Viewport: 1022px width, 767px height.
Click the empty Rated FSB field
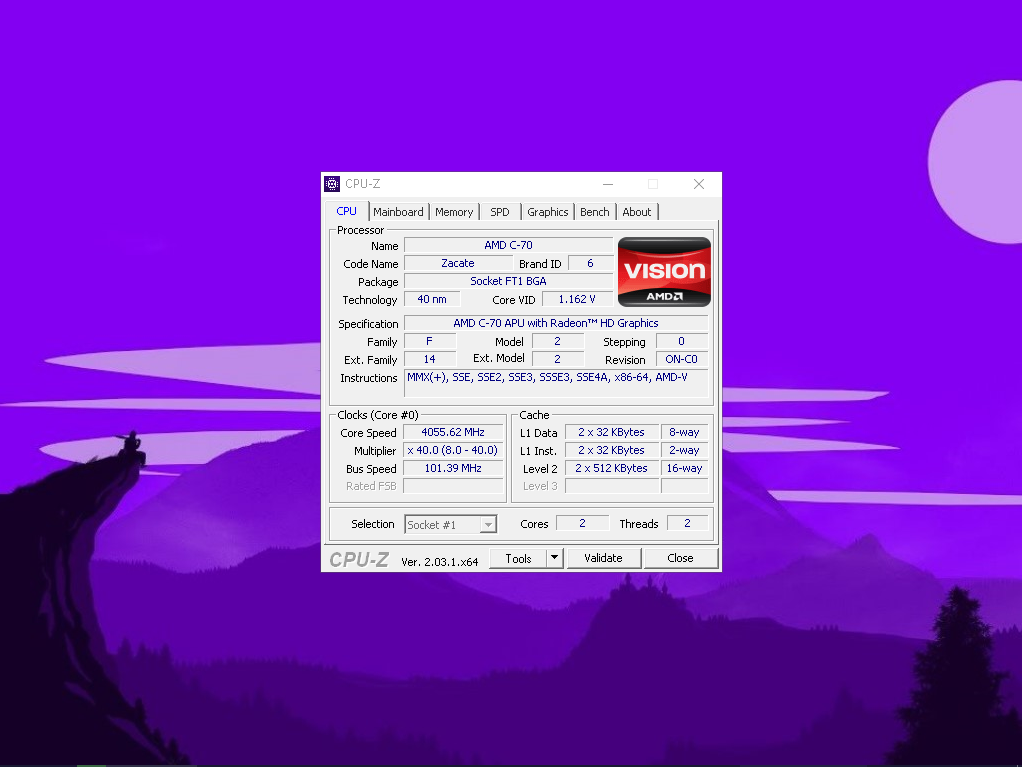click(453, 486)
